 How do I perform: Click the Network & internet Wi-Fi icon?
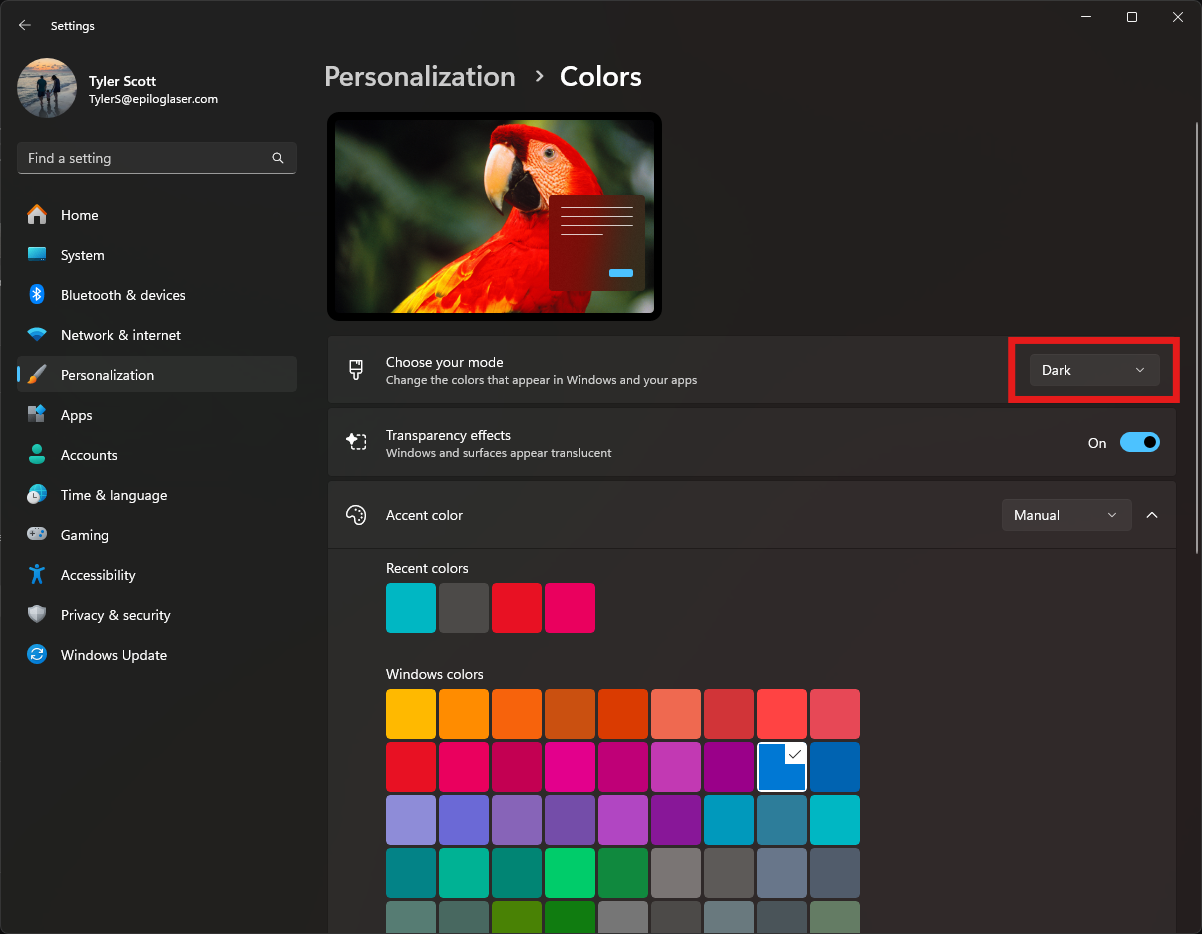[37, 335]
